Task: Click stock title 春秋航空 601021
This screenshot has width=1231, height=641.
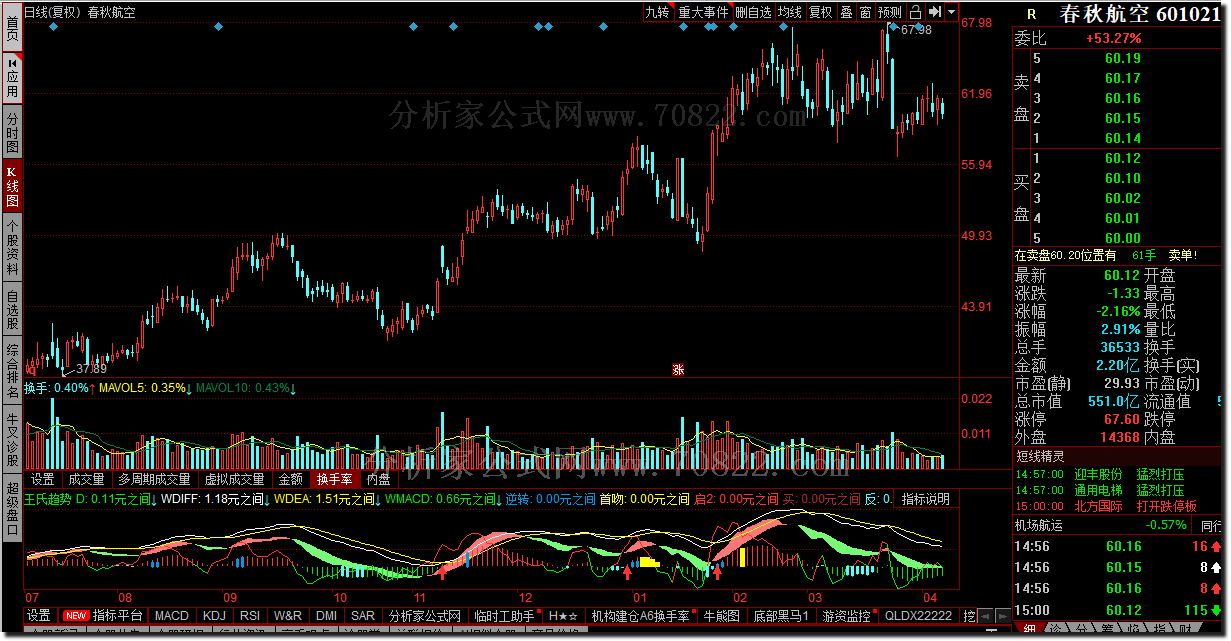Action: [1139, 14]
